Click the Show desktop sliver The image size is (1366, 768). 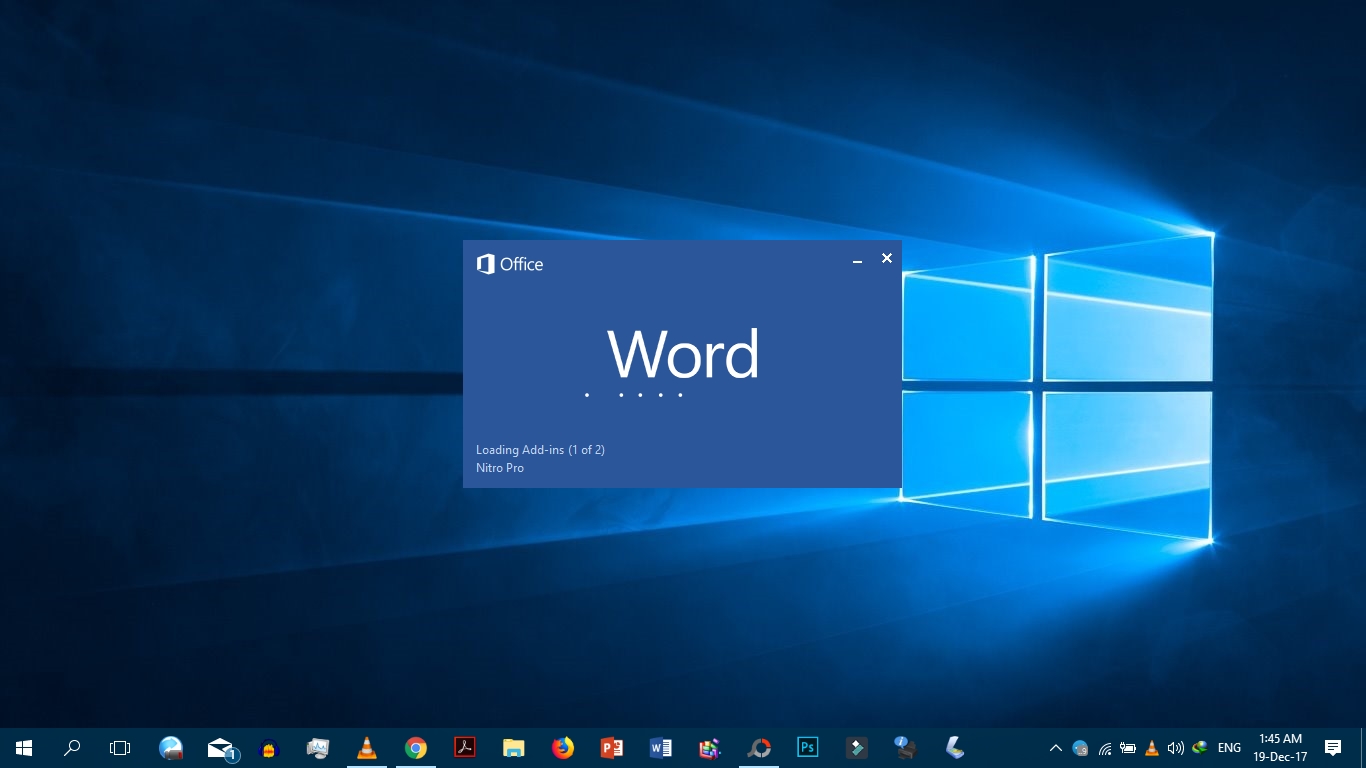(x=1362, y=748)
